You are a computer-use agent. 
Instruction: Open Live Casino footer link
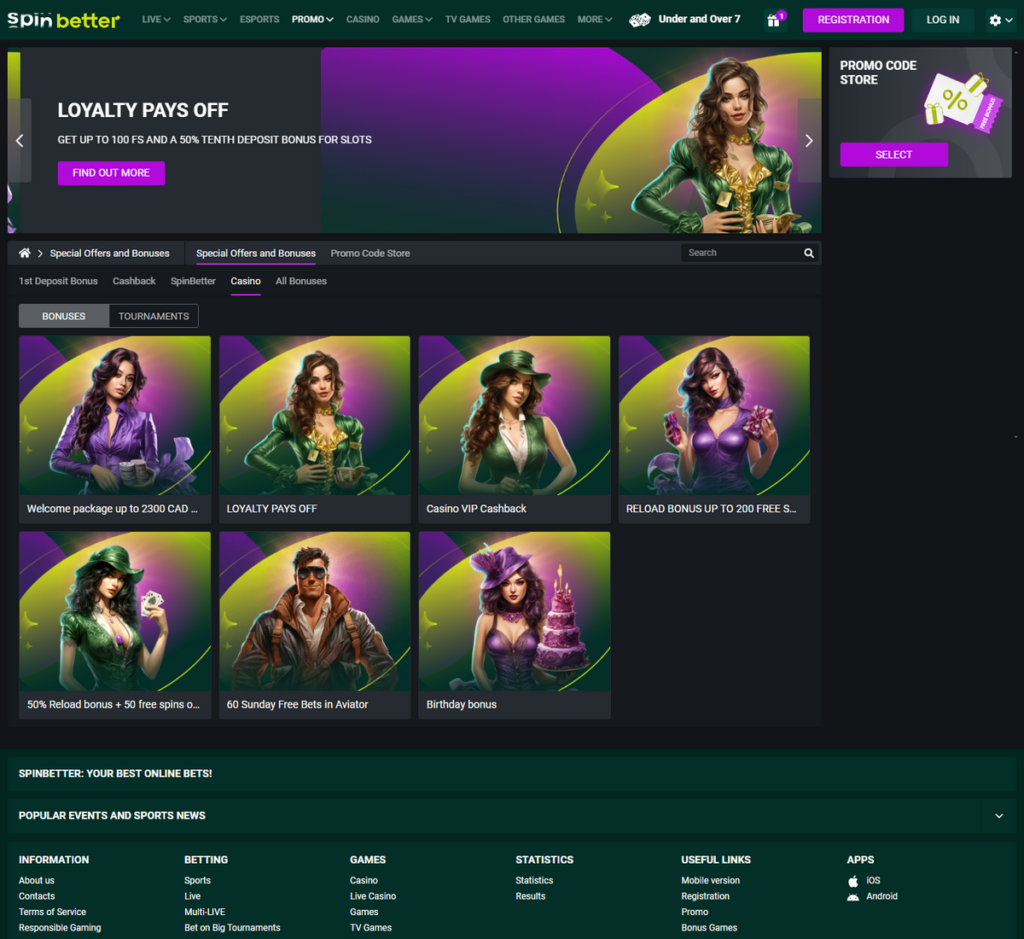pos(373,897)
